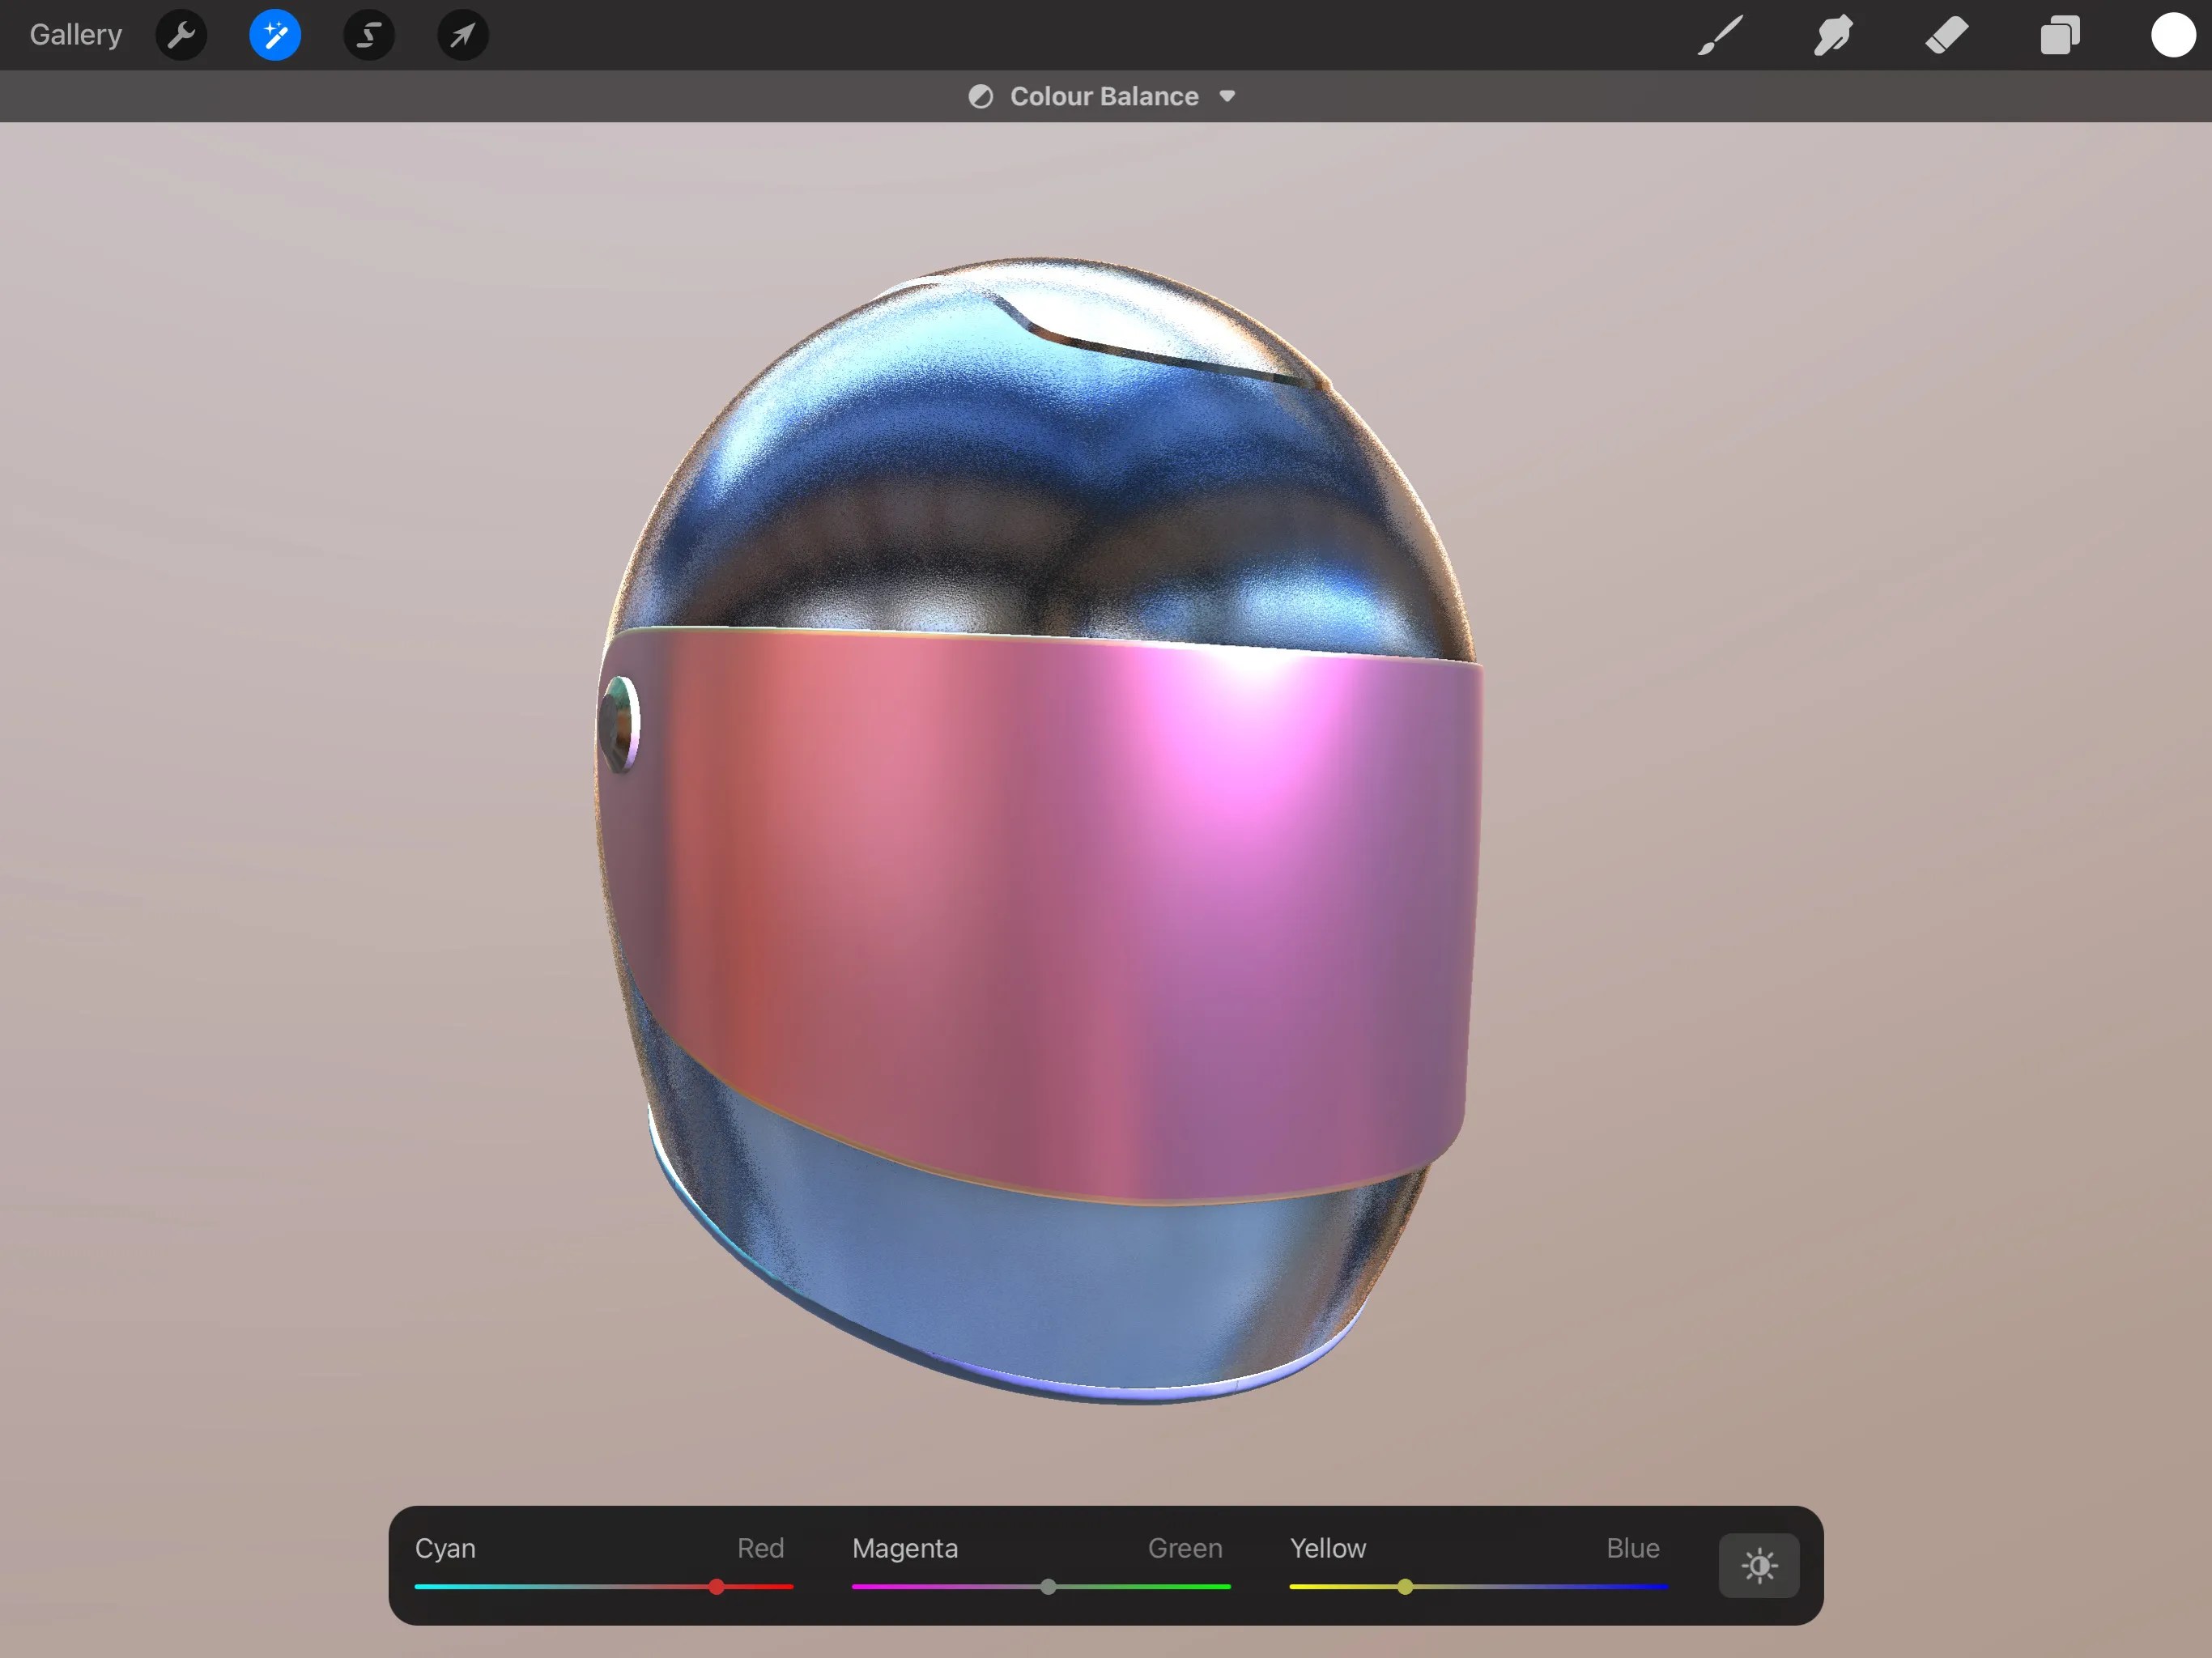Open the Colour Balance header menu
This screenshot has height=1658, width=2212.
1103,95
